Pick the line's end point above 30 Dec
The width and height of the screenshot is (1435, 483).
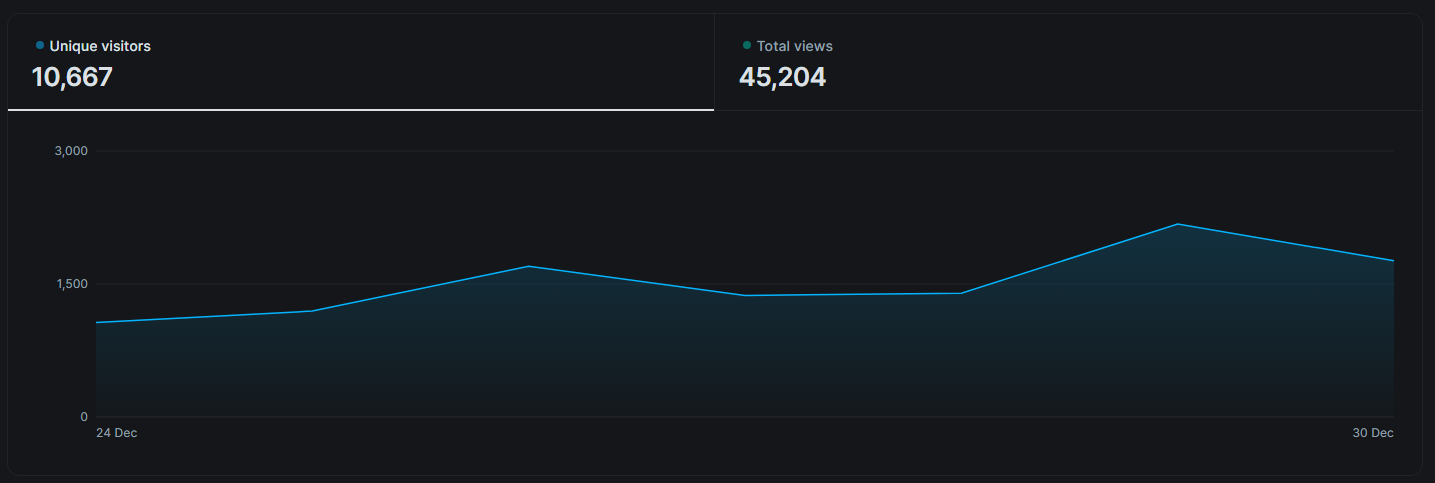(x=1392, y=261)
